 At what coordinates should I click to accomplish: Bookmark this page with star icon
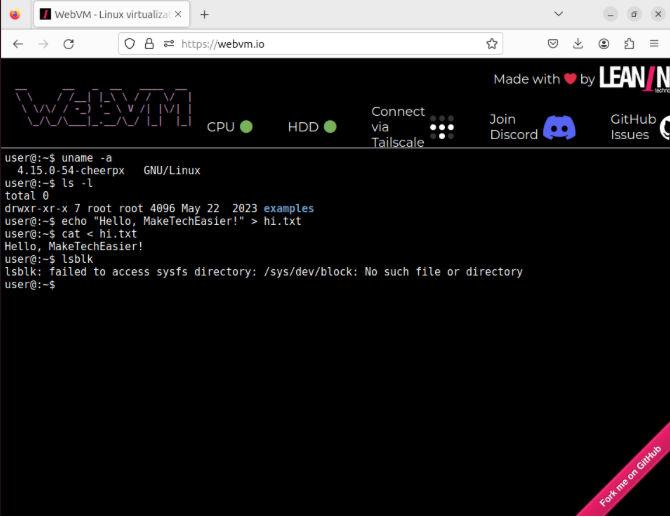[491, 44]
